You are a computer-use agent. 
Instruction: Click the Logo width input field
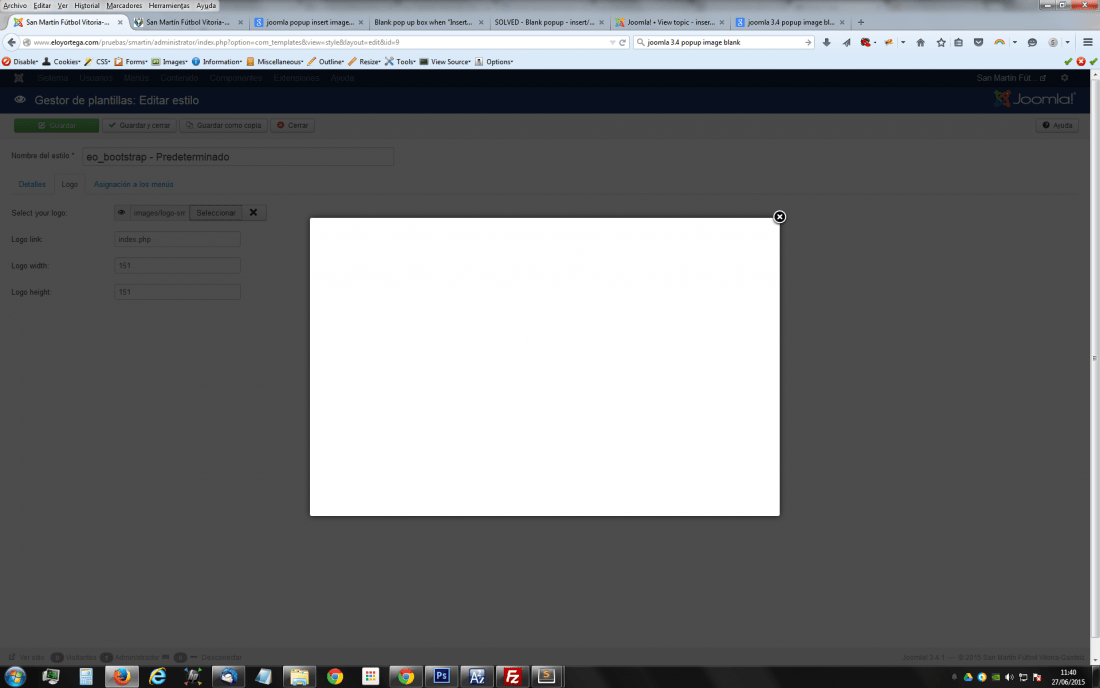point(177,266)
